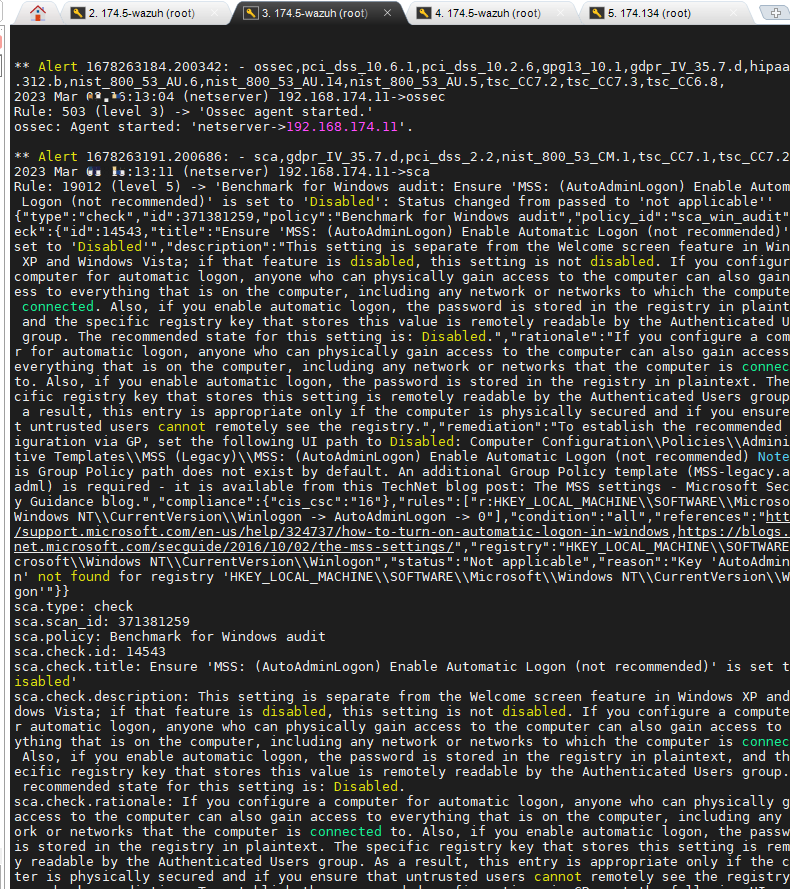Click line 'sca.scan_id: 371381259'

pos(102,621)
